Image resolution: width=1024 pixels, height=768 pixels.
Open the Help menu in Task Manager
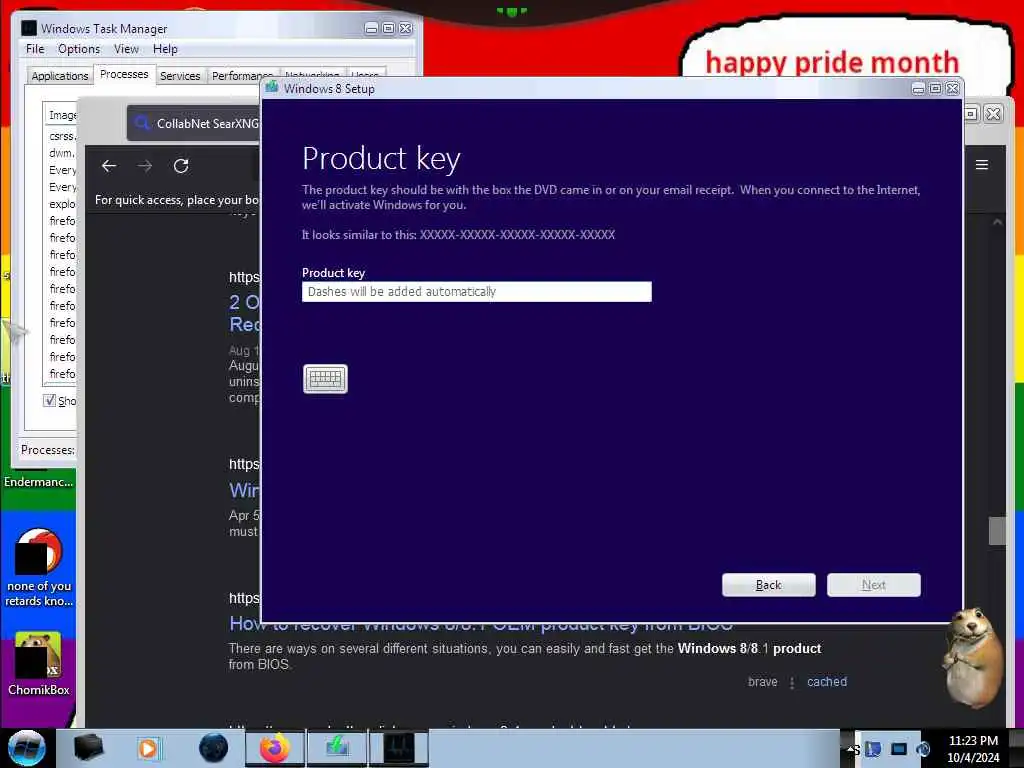coord(165,49)
